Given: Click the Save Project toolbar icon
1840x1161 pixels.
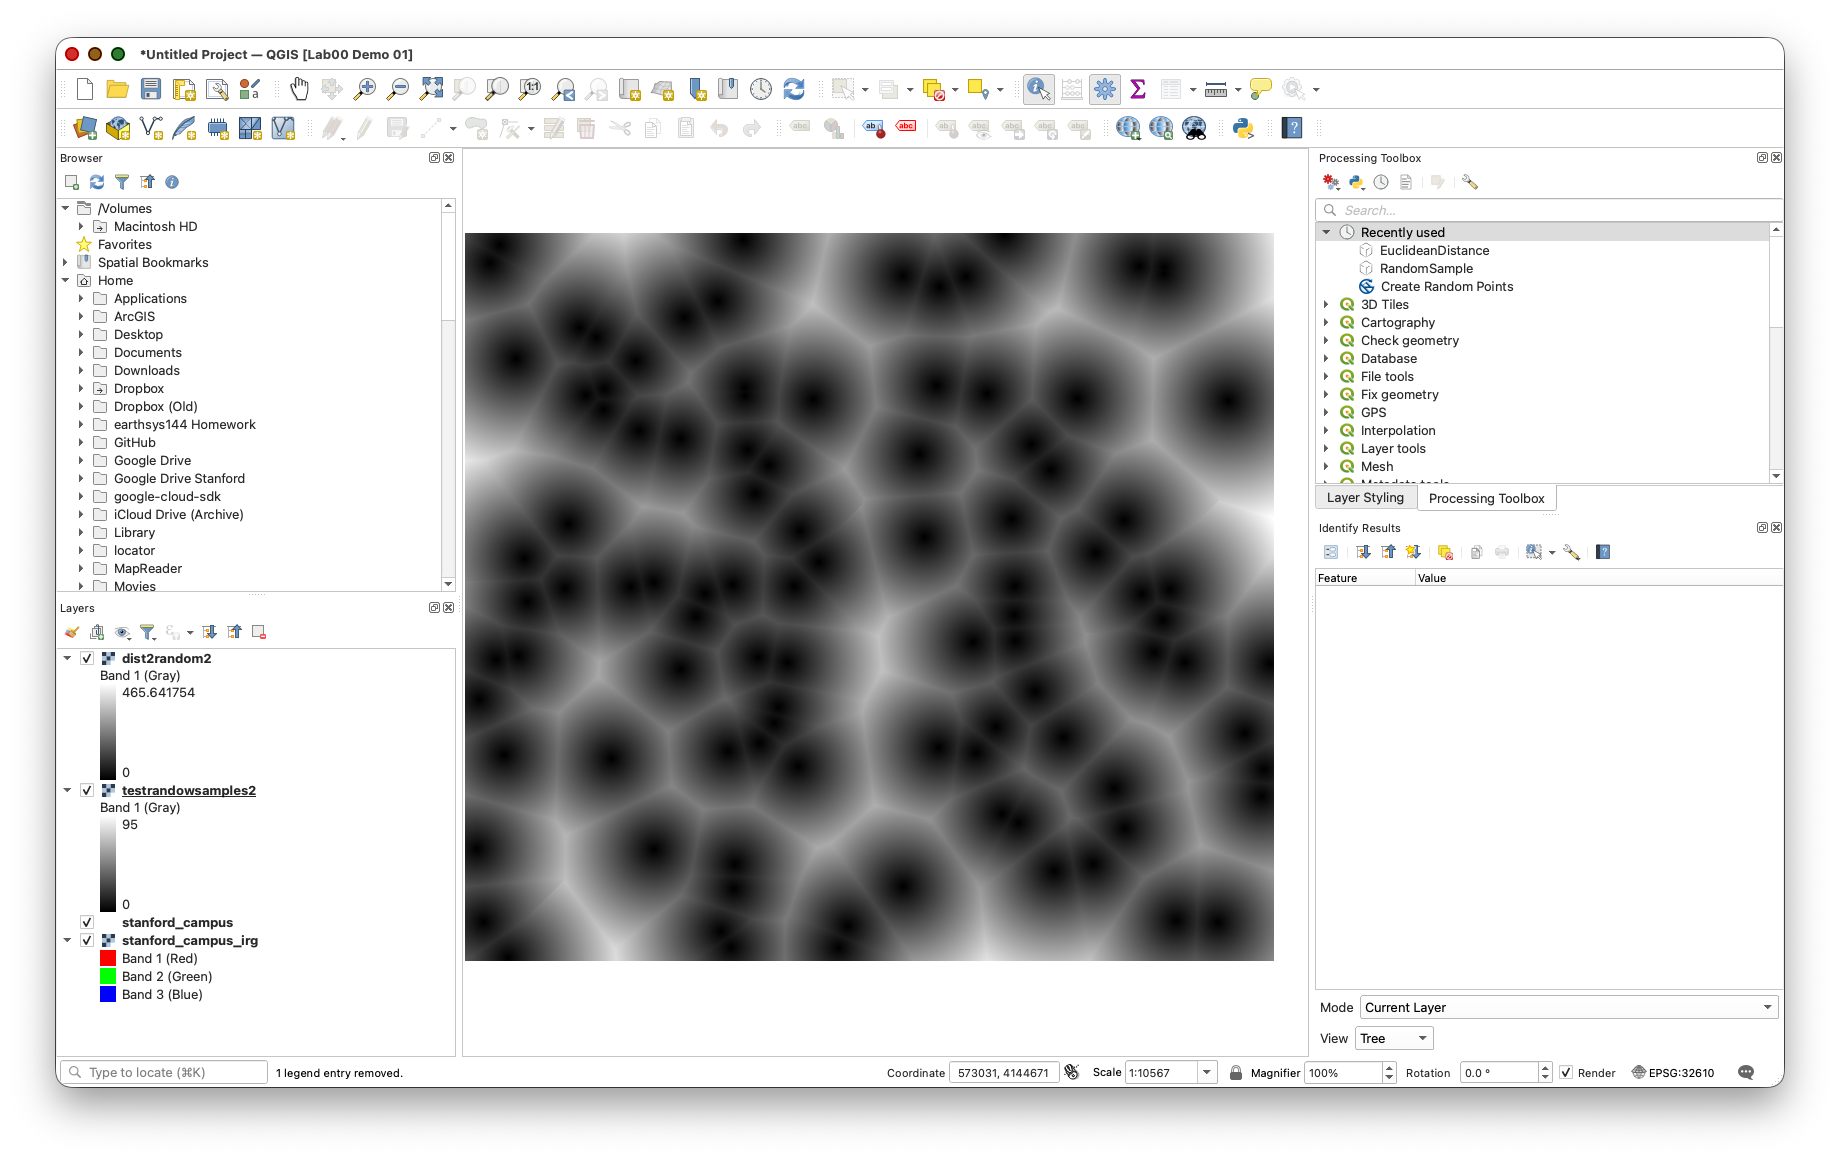Looking at the screenshot, I should [x=151, y=89].
